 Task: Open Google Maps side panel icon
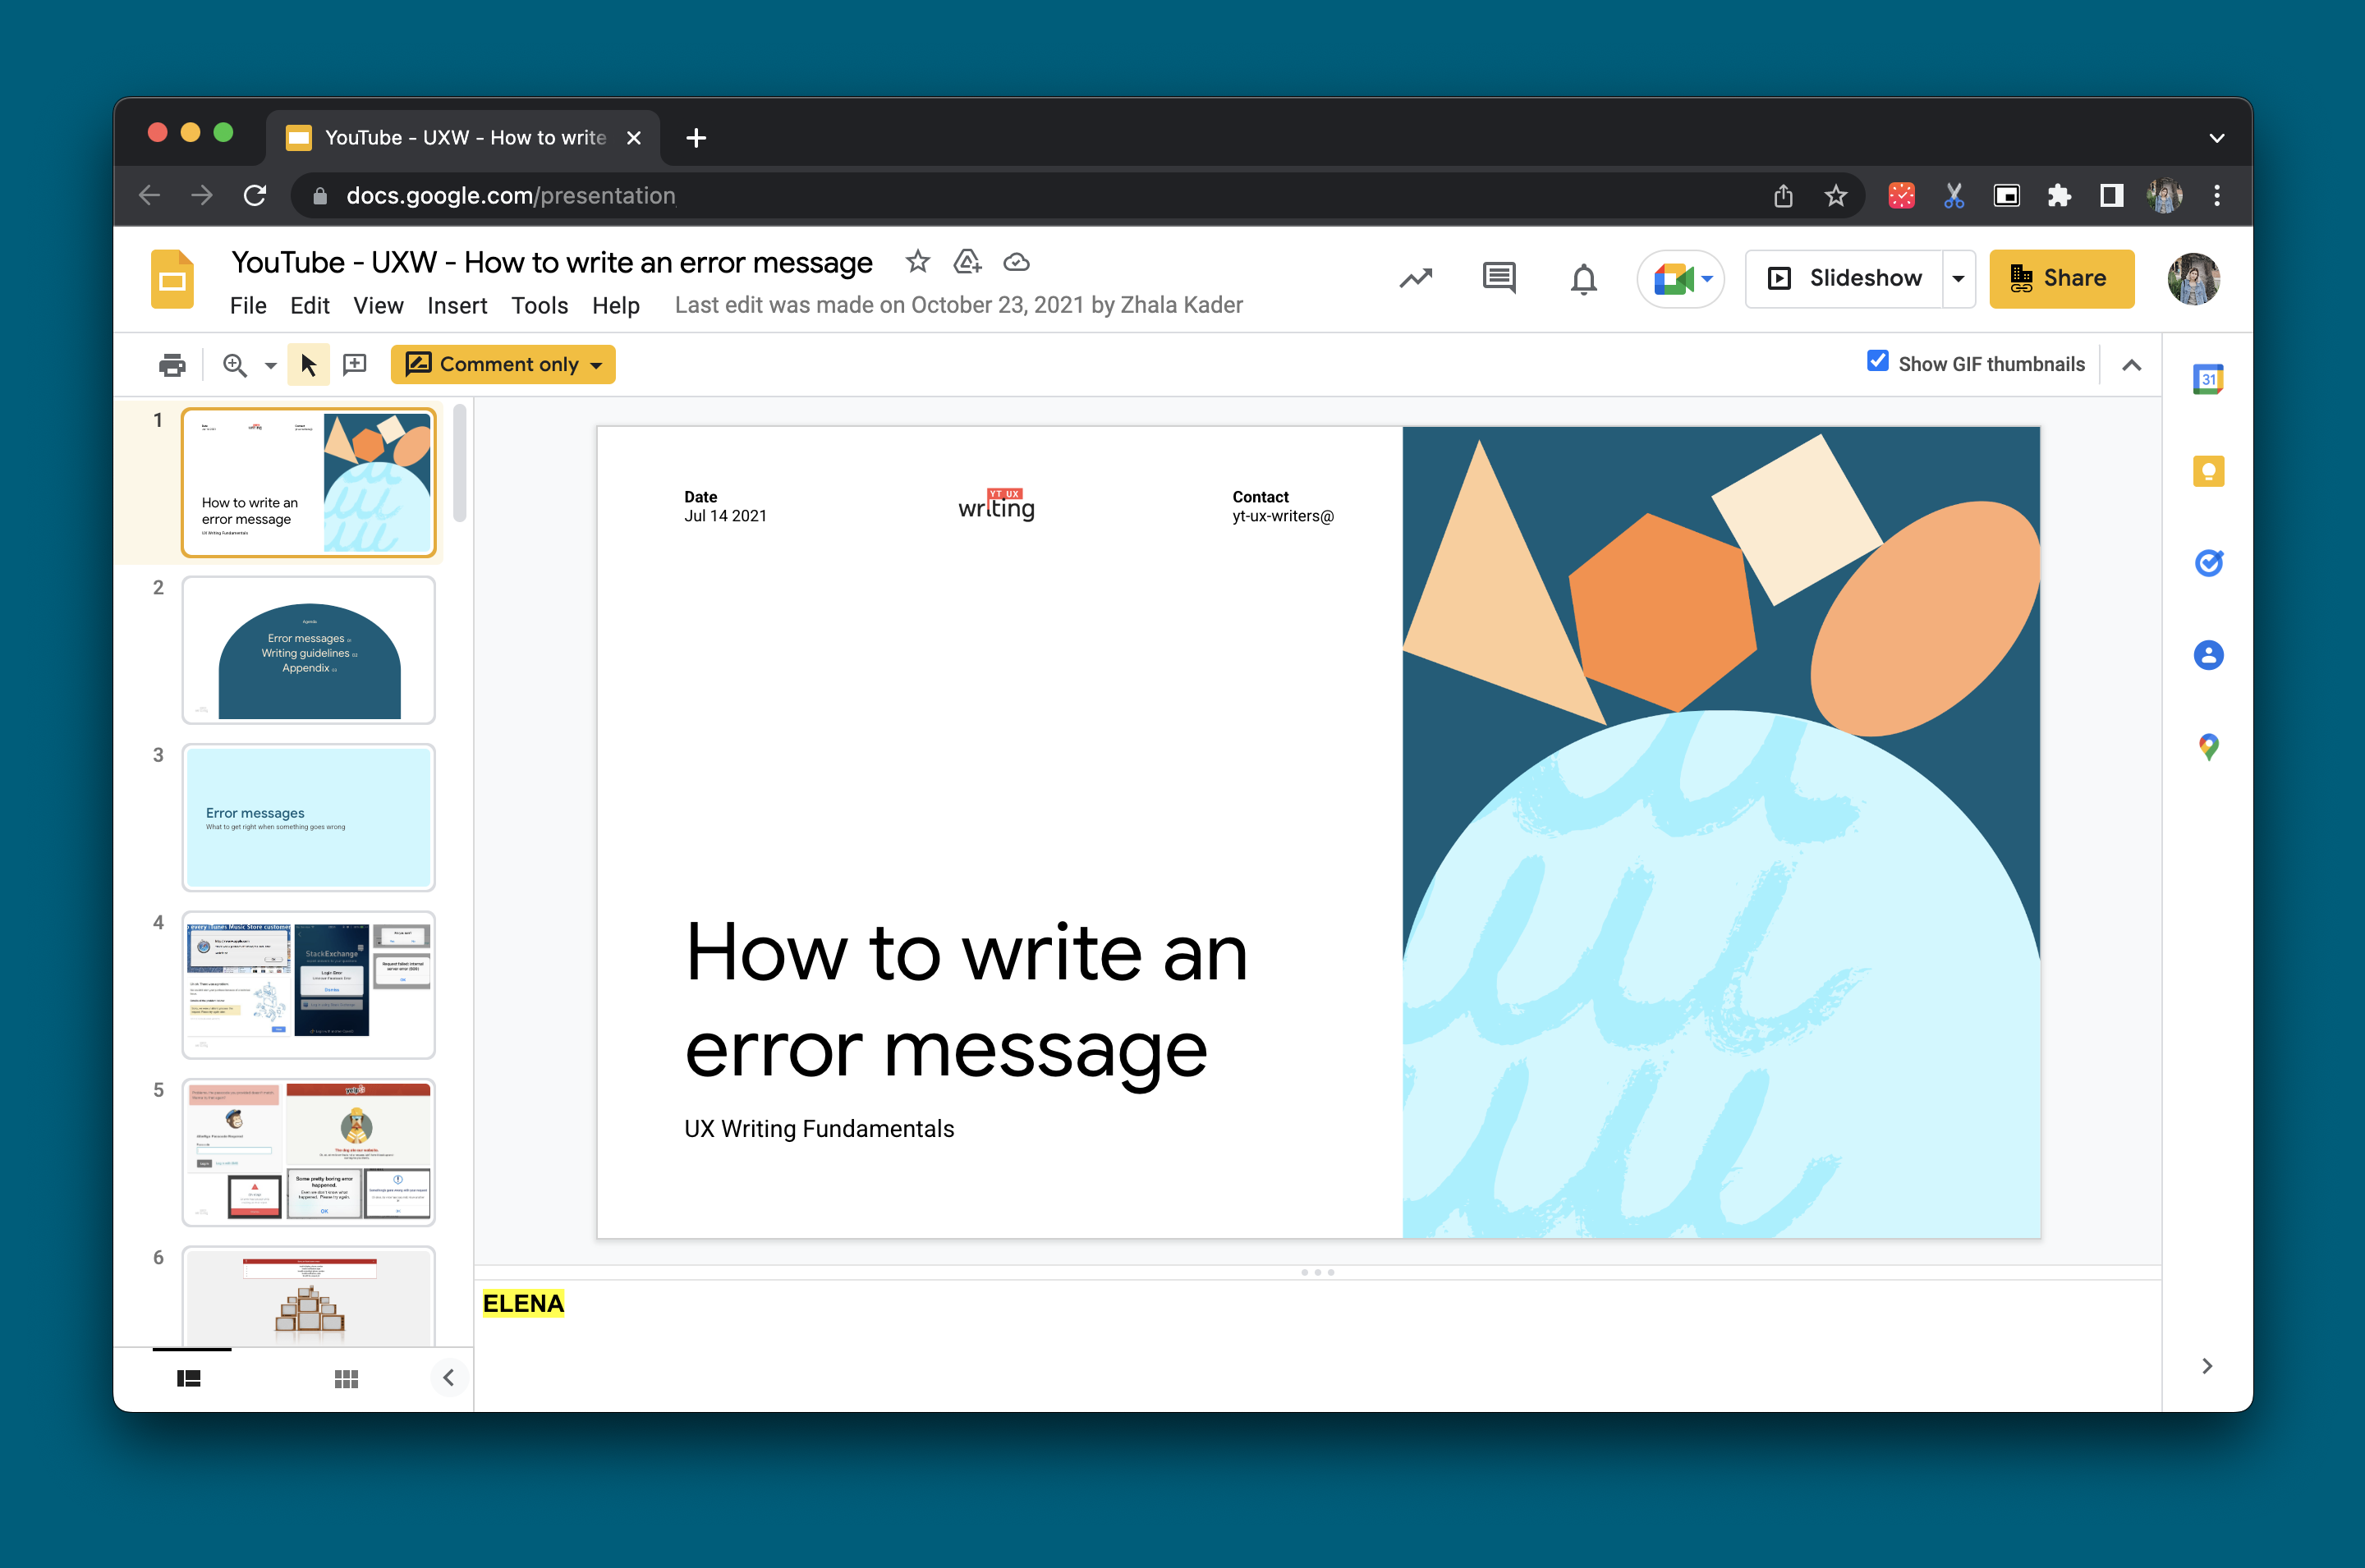coord(2208,747)
